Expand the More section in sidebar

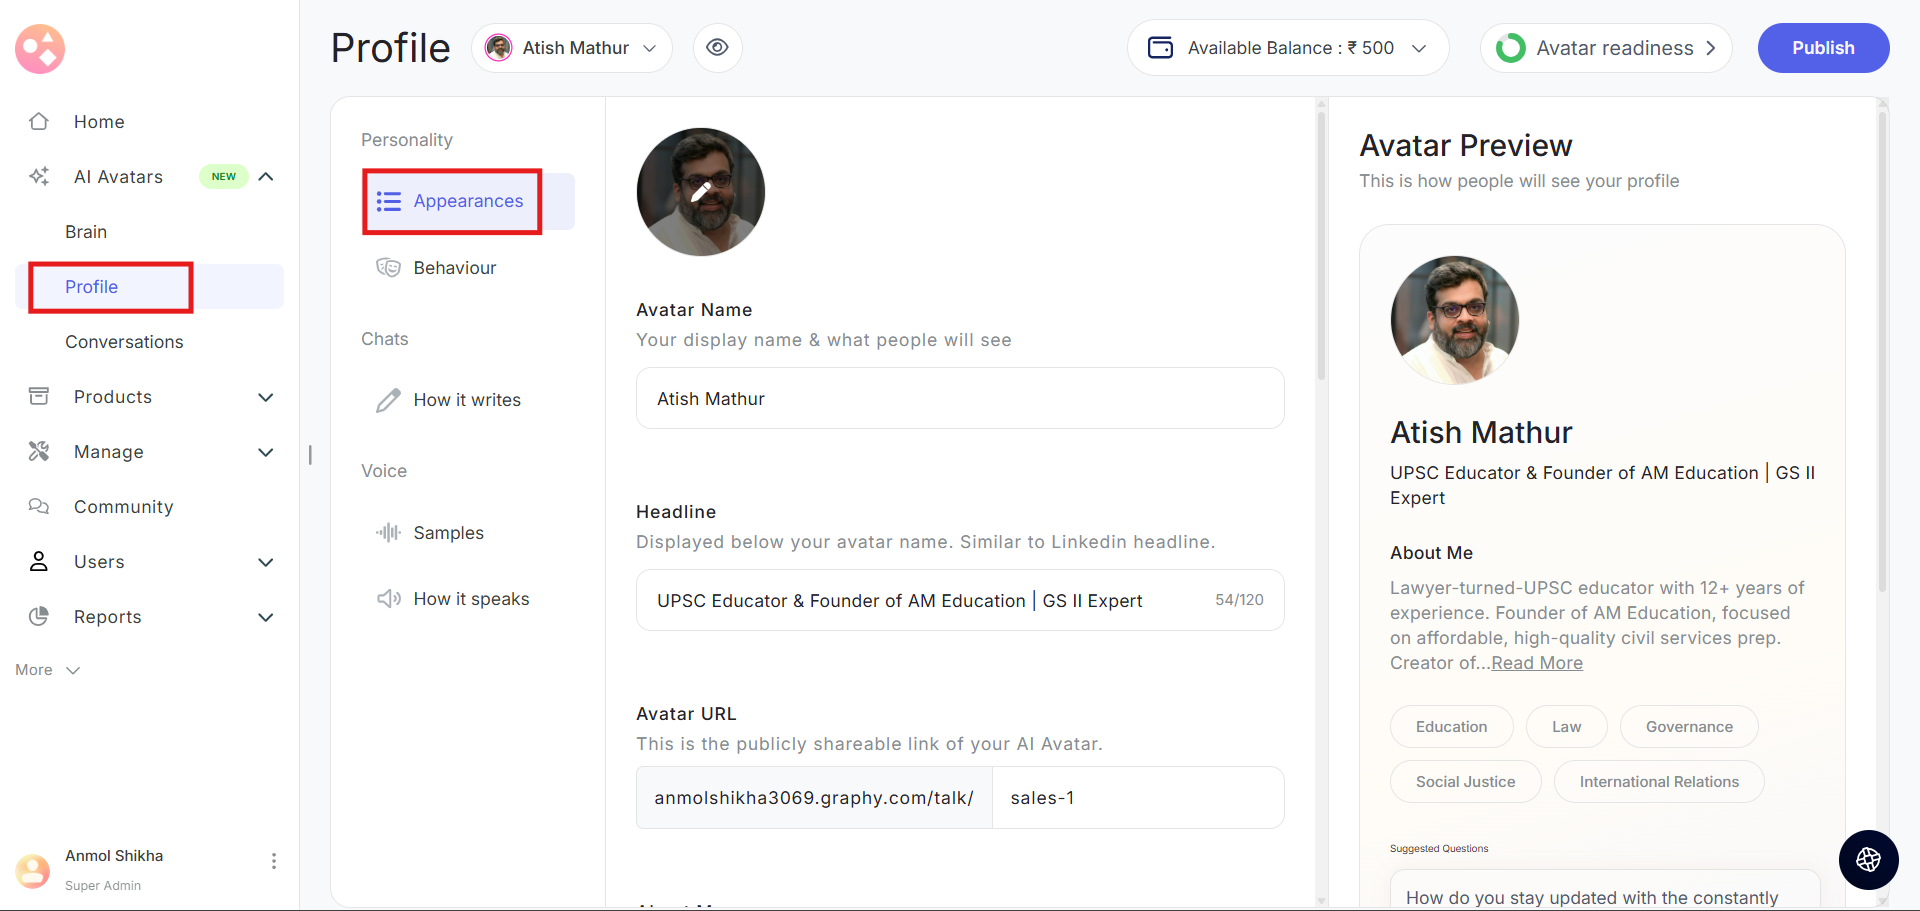coord(47,670)
